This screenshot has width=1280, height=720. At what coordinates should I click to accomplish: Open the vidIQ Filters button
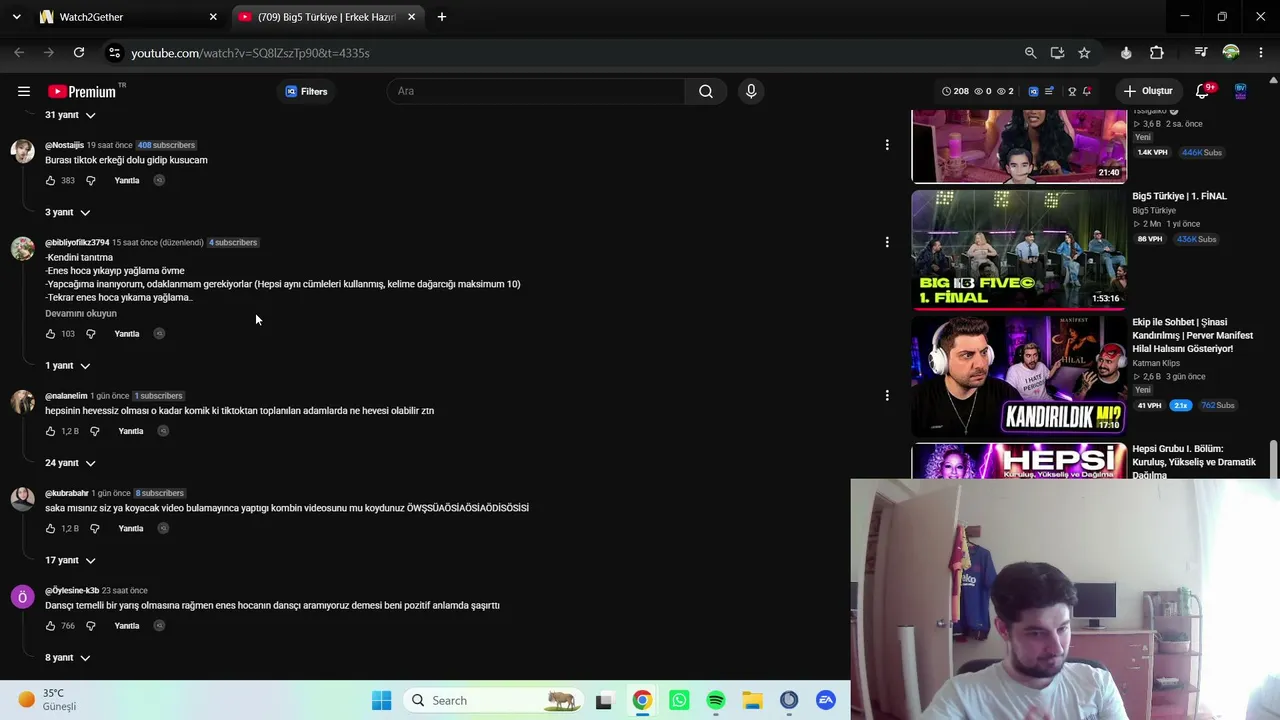click(306, 91)
